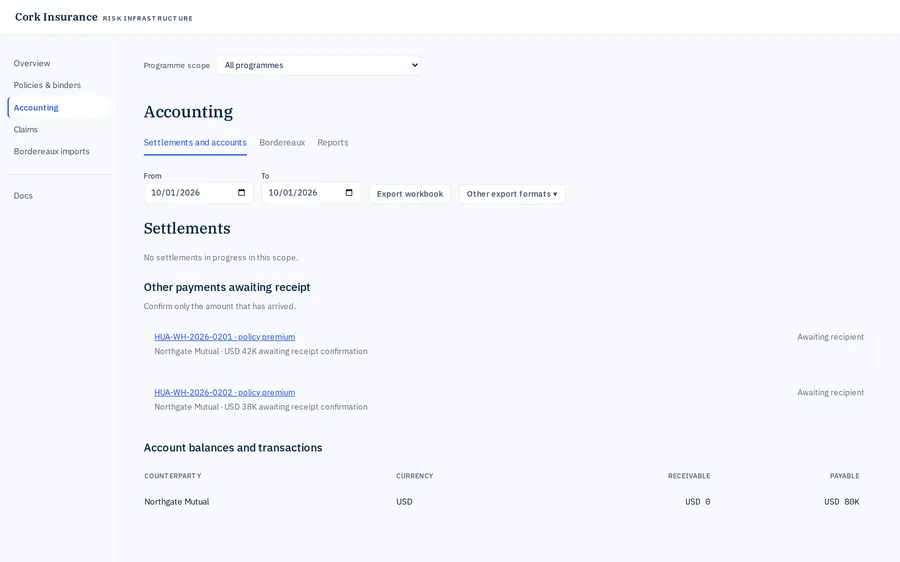Select the Northgate Mutual balance row
The width and height of the screenshot is (900, 562).
coord(502,502)
